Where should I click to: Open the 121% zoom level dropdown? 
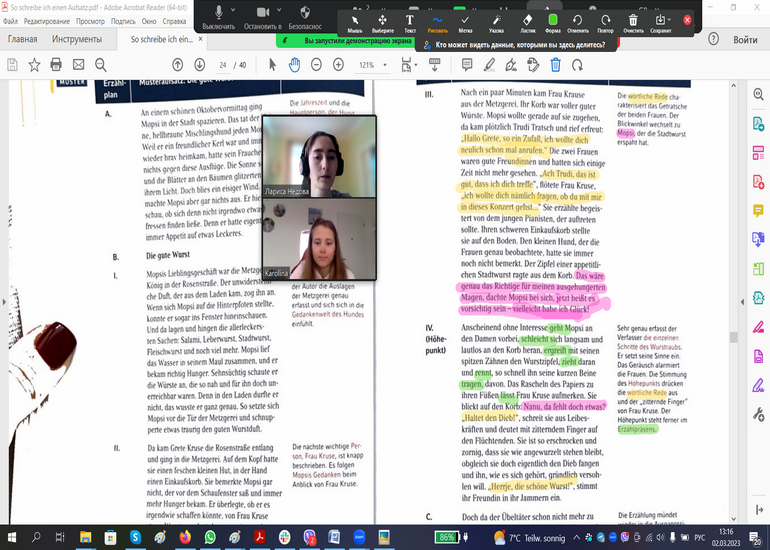click(x=372, y=64)
